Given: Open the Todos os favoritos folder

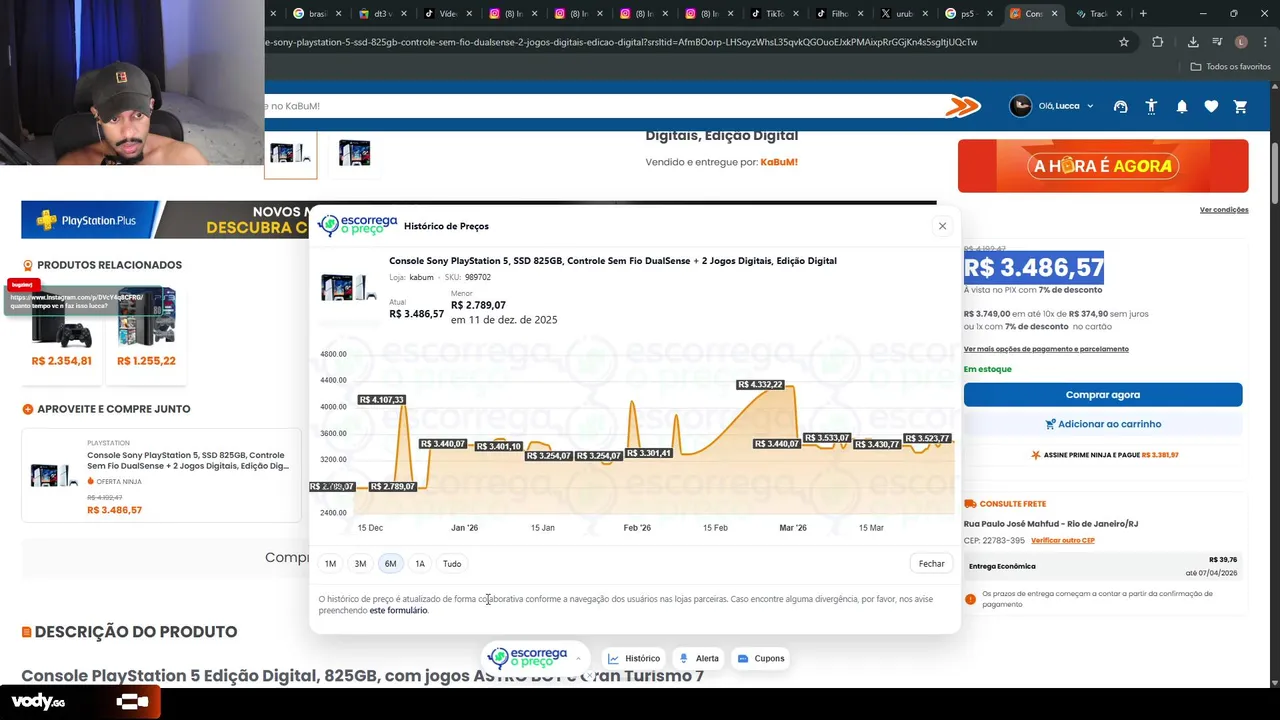Looking at the screenshot, I should pyautogui.click(x=1230, y=66).
